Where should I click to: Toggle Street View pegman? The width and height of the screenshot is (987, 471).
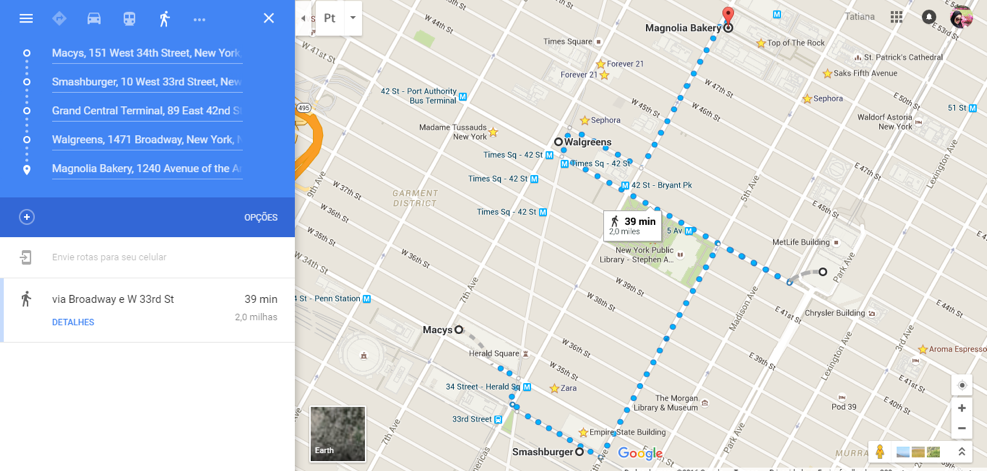[x=880, y=451]
